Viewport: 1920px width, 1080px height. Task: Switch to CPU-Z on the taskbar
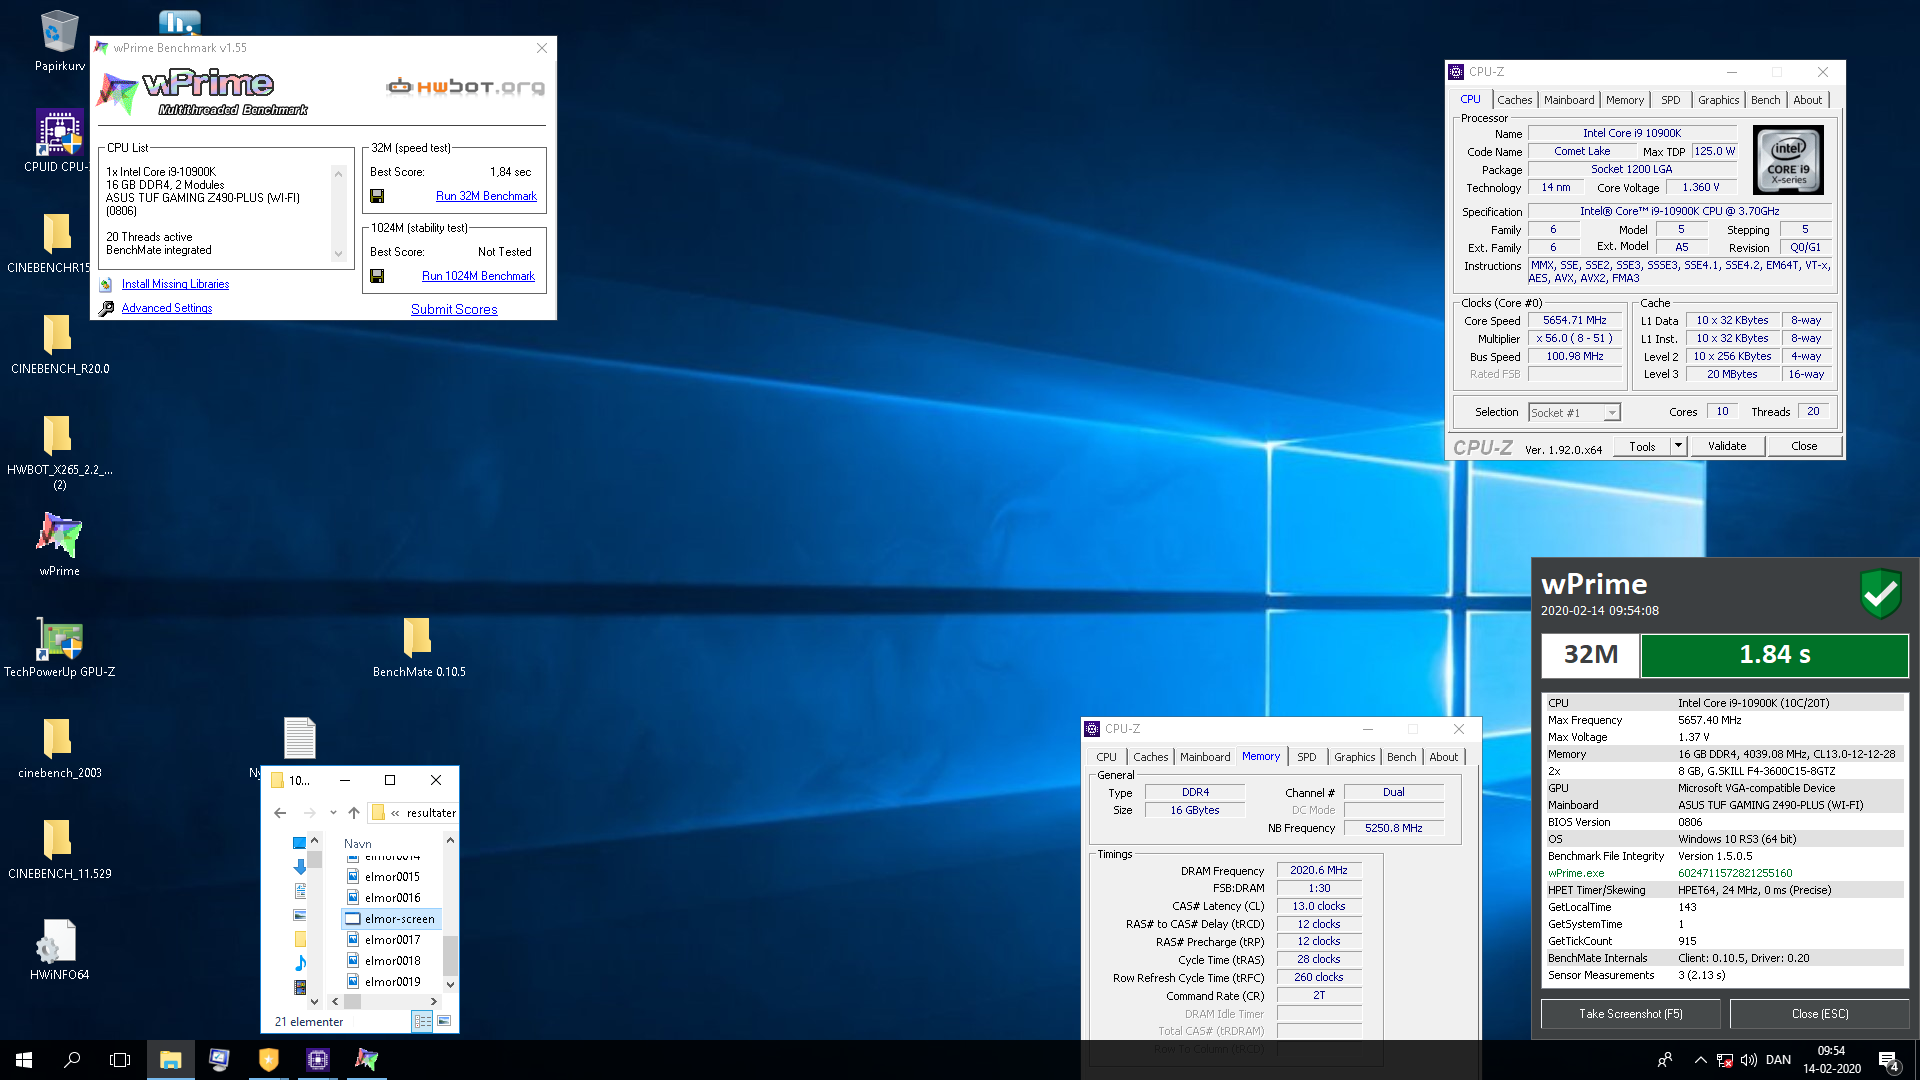pos(318,1060)
